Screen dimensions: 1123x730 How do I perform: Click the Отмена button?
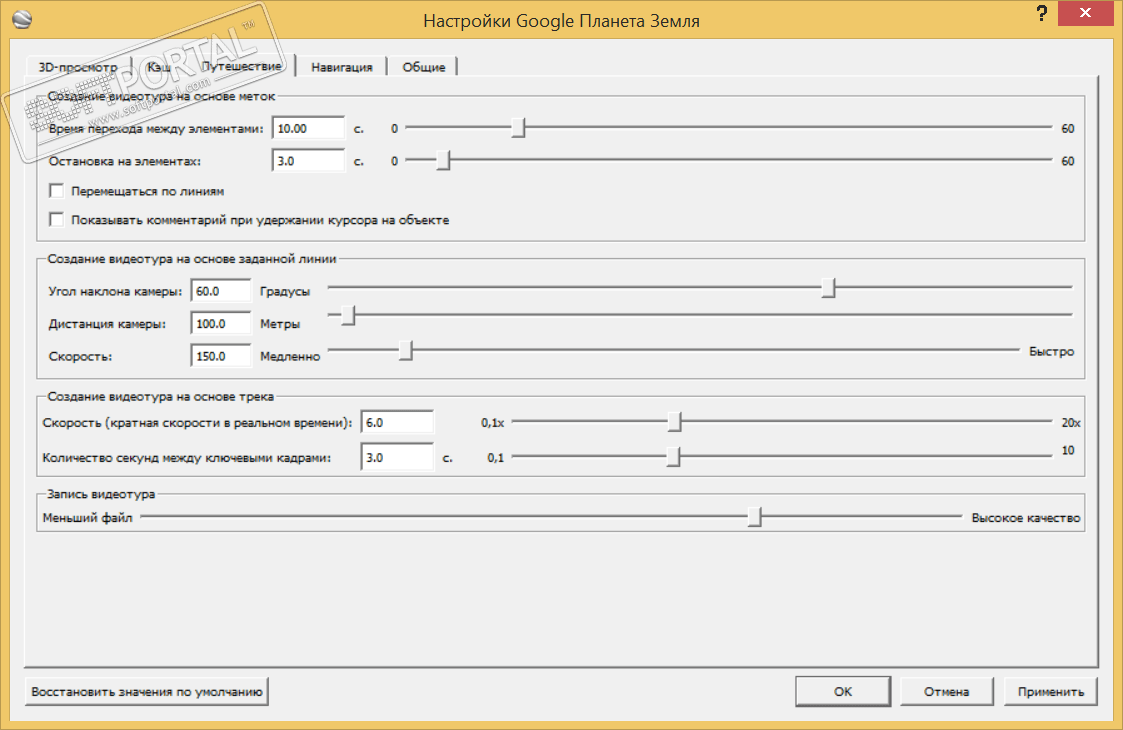click(x=946, y=691)
